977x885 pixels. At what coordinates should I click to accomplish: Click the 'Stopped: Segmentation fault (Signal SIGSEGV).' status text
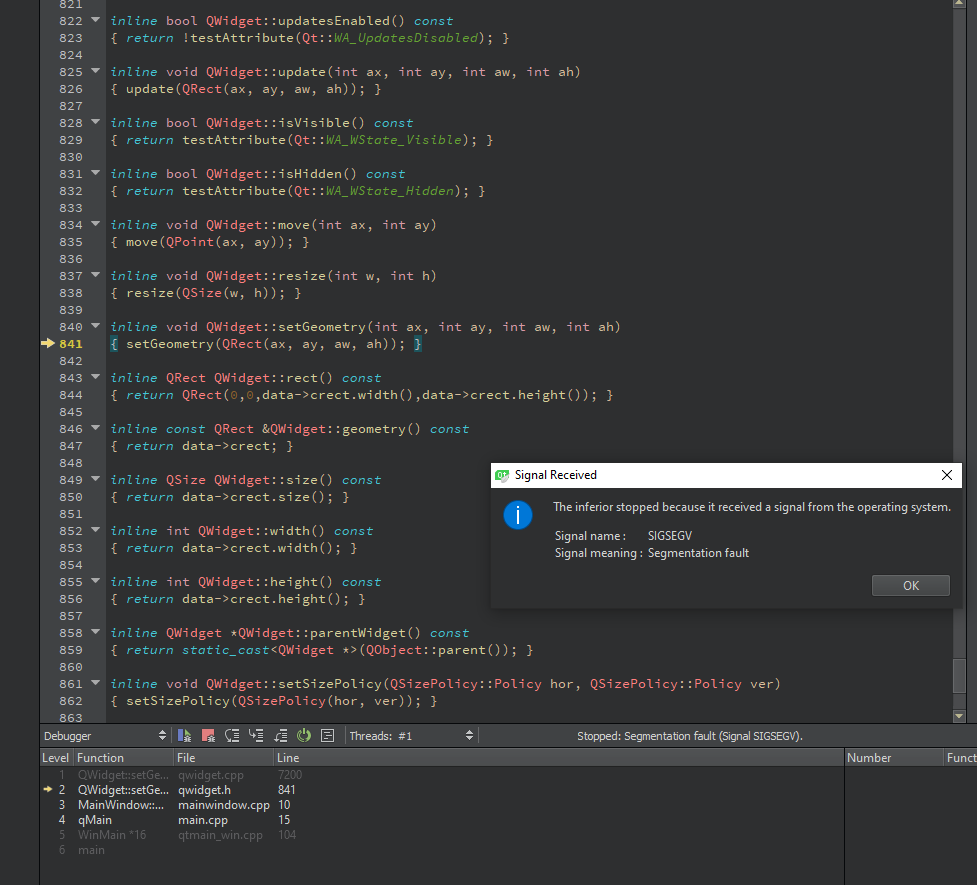click(690, 736)
